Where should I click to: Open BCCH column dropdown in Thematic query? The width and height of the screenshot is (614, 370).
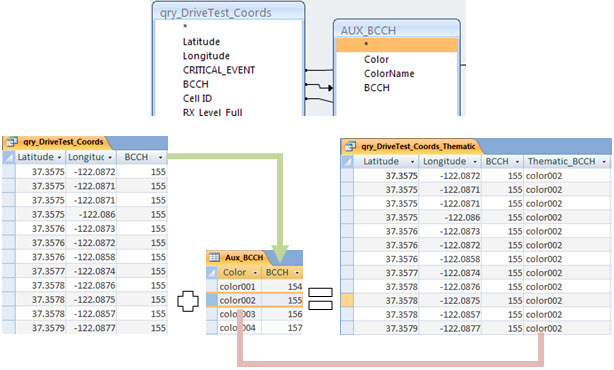(x=517, y=162)
